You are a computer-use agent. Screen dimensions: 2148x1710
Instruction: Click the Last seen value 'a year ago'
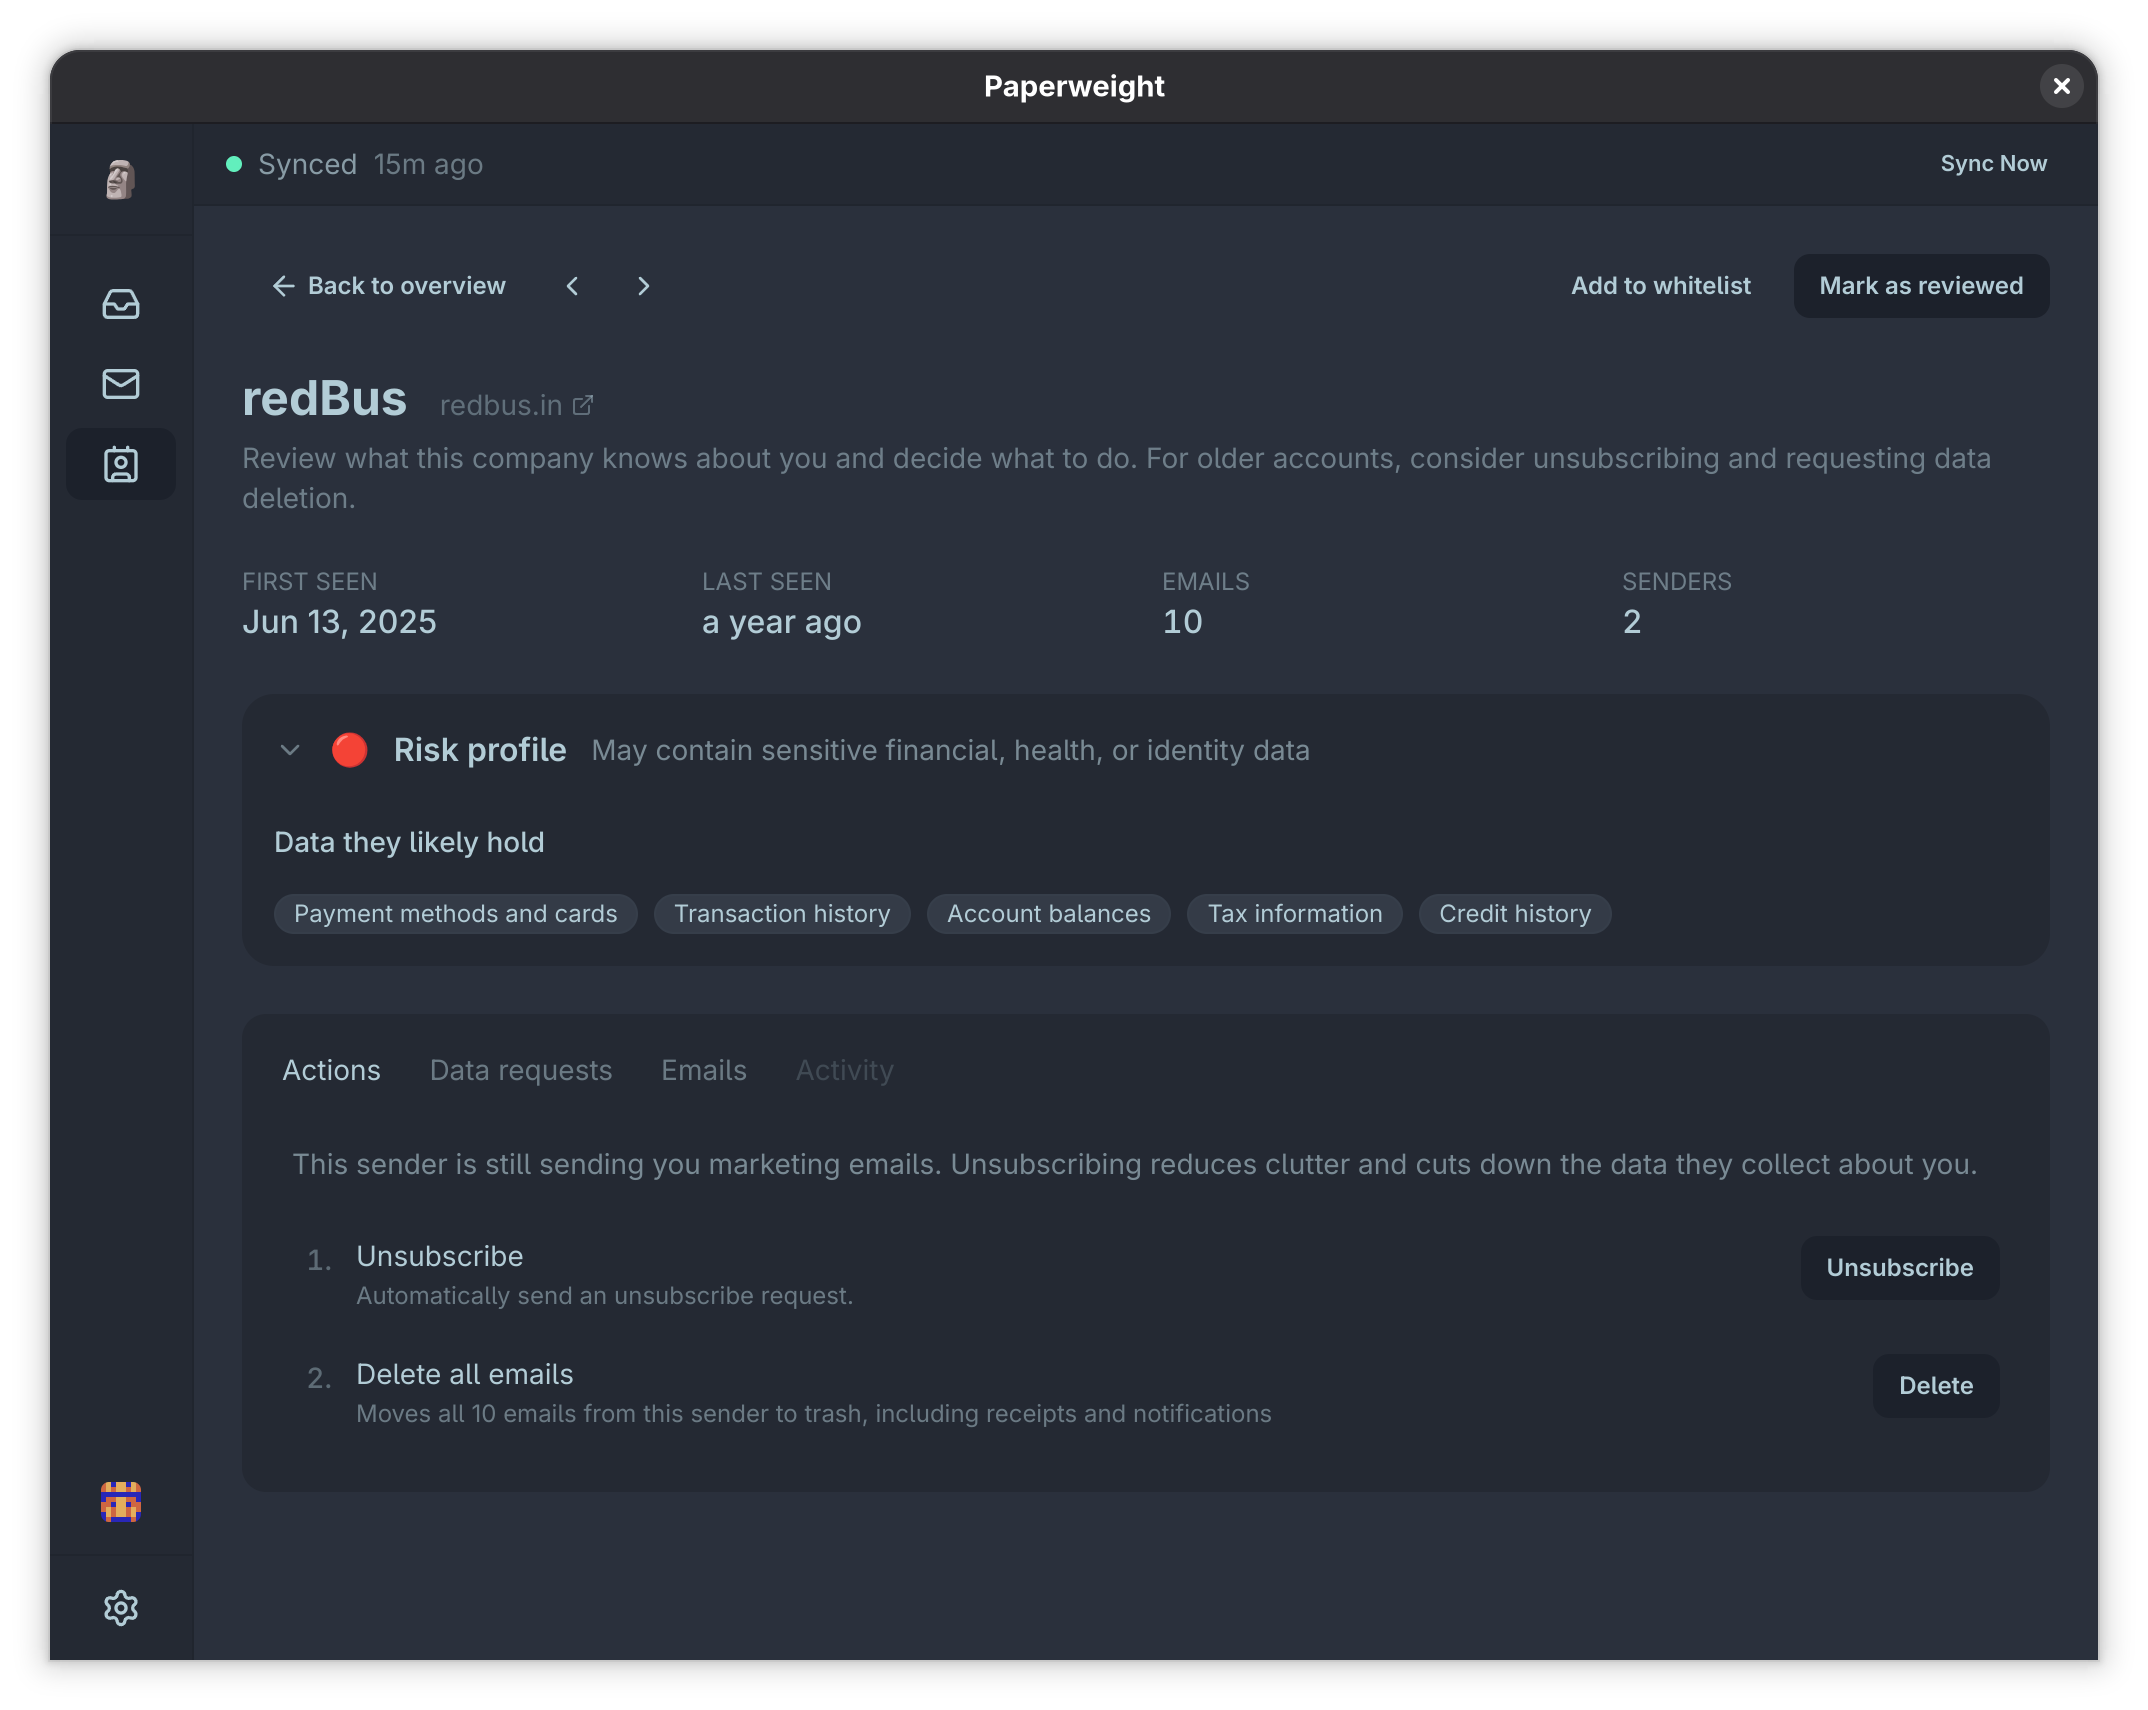[x=782, y=622]
